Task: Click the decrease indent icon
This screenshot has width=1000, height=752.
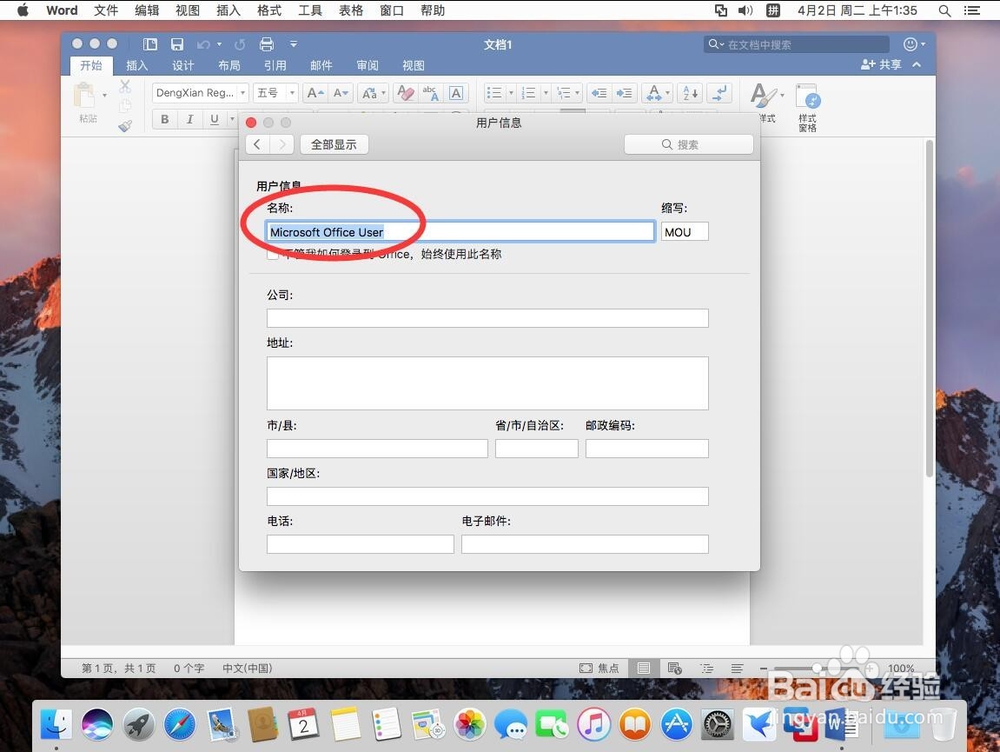Action: click(x=598, y=93)
